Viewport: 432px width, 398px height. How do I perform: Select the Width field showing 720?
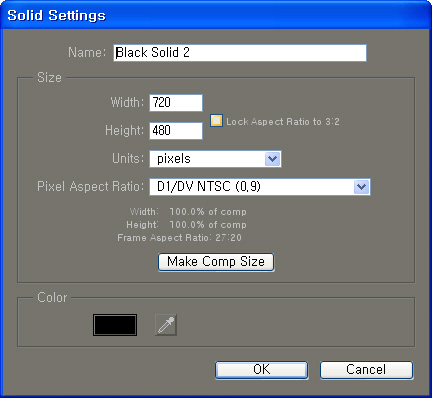(176, 103)
